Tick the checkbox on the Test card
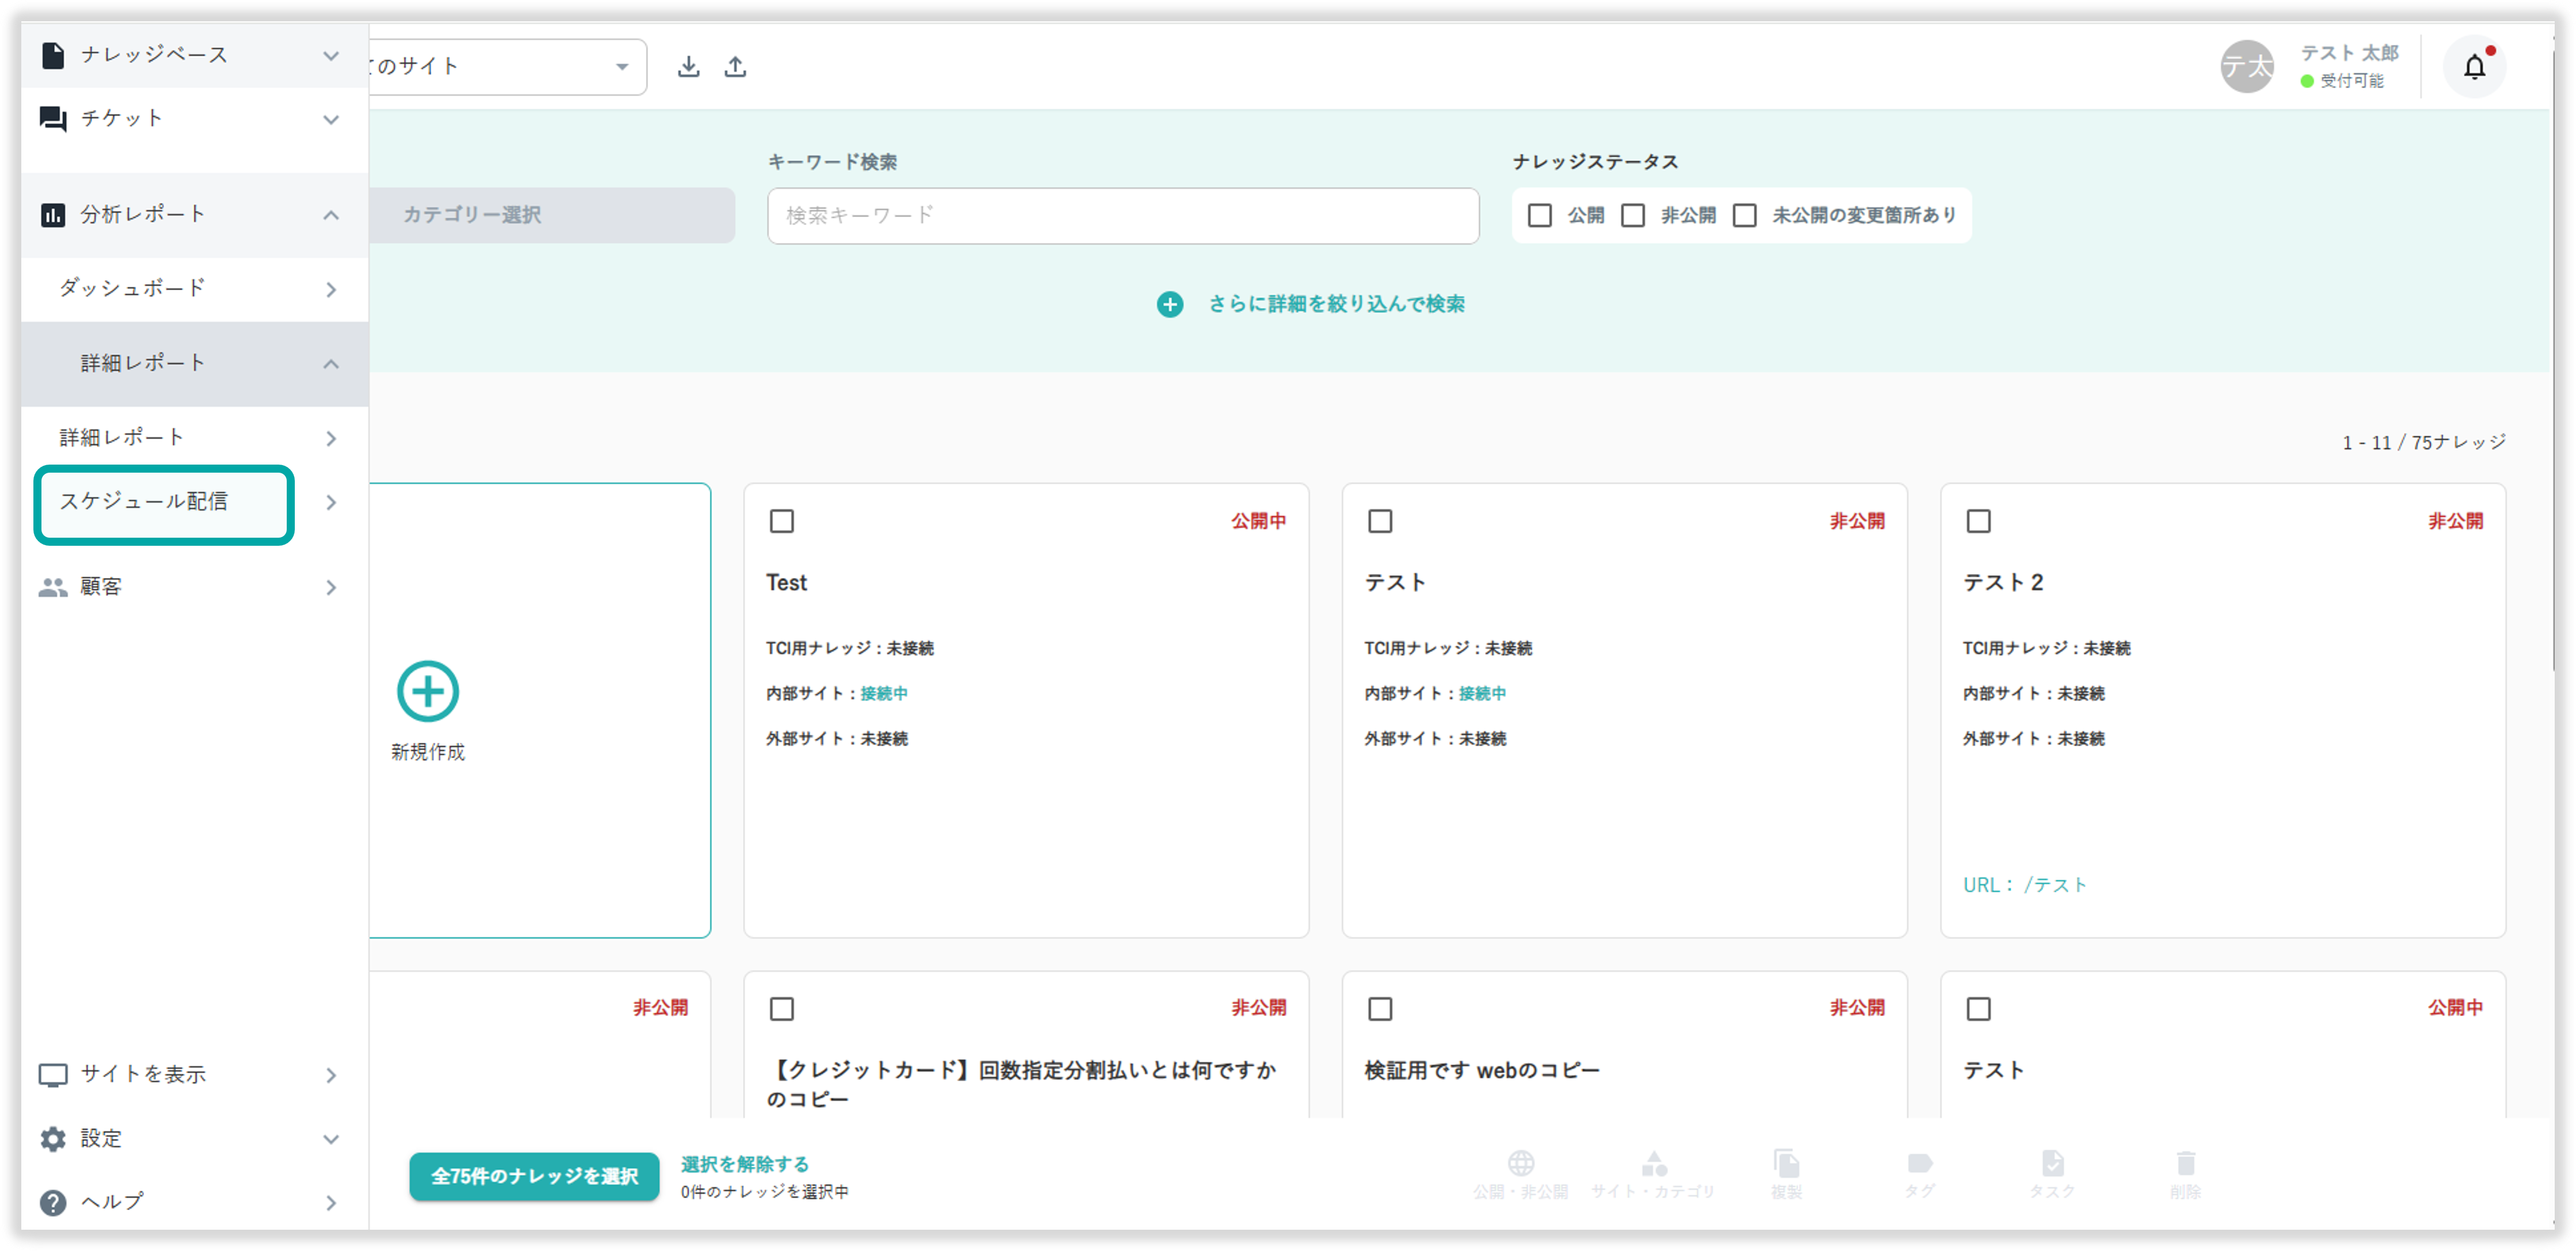 pyautogui.click(x=782, y=521)
